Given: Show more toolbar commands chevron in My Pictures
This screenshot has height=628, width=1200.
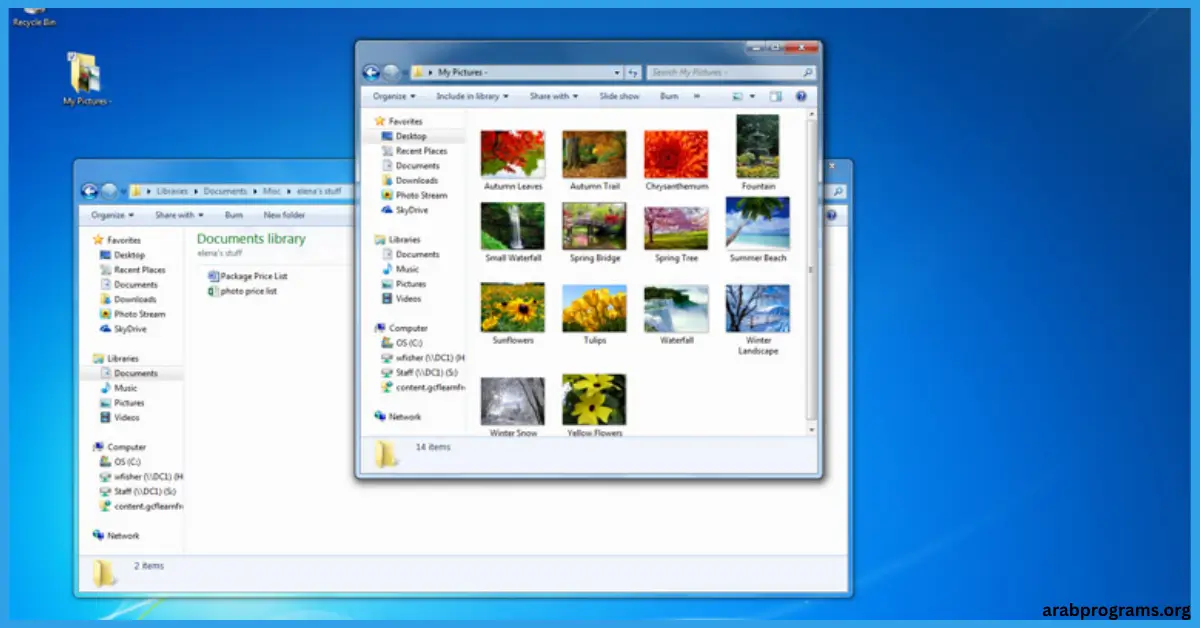Looking at the screenshot, I should [697, 96].
